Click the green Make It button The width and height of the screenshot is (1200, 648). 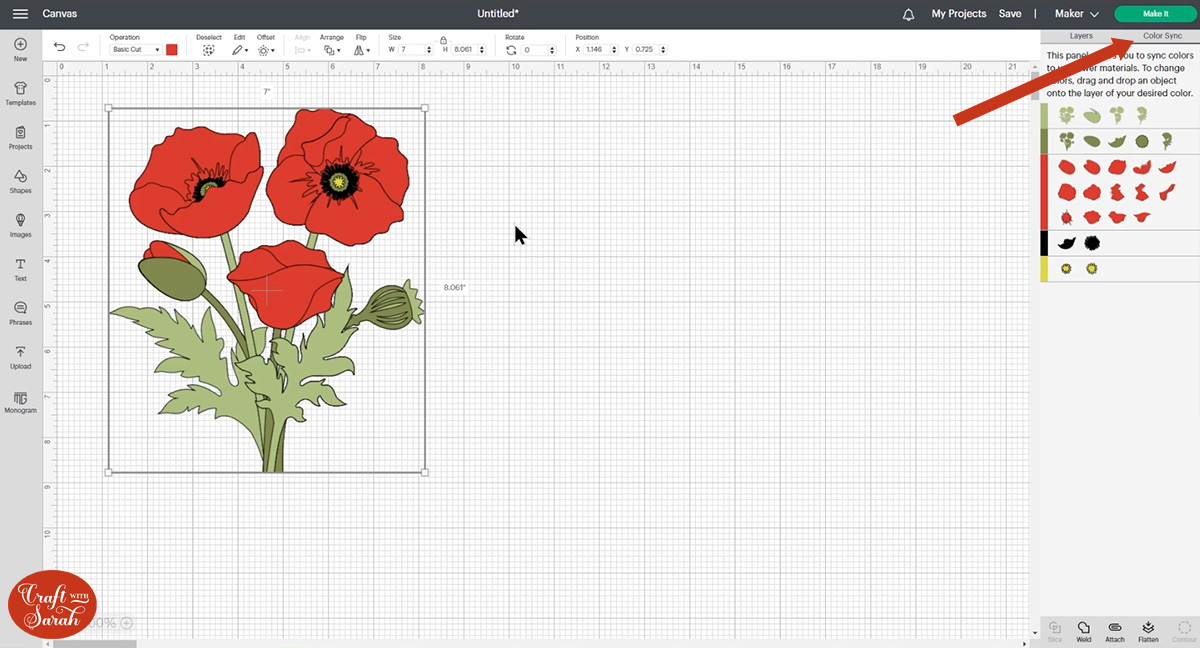[1155, 14]
